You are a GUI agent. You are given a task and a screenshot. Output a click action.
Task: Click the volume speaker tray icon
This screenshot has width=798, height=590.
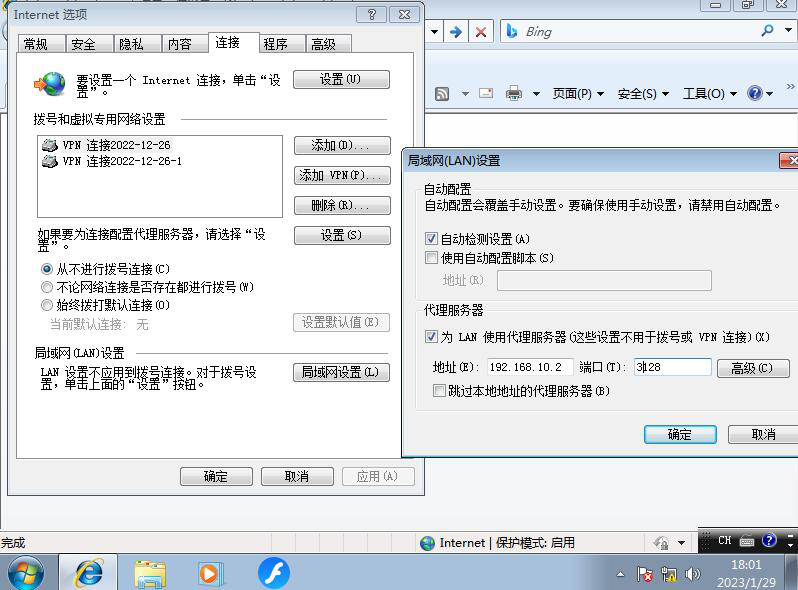click(692, 574)
